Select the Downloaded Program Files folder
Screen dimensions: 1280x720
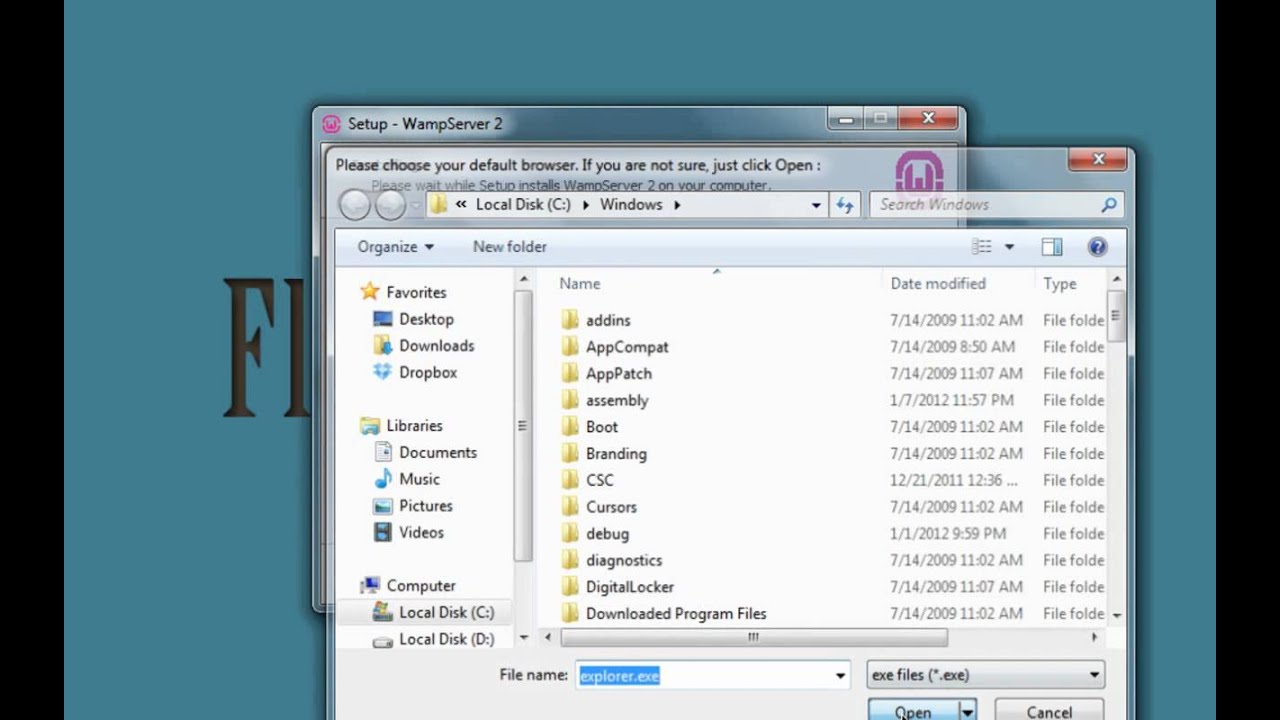[x=675, y=613]
